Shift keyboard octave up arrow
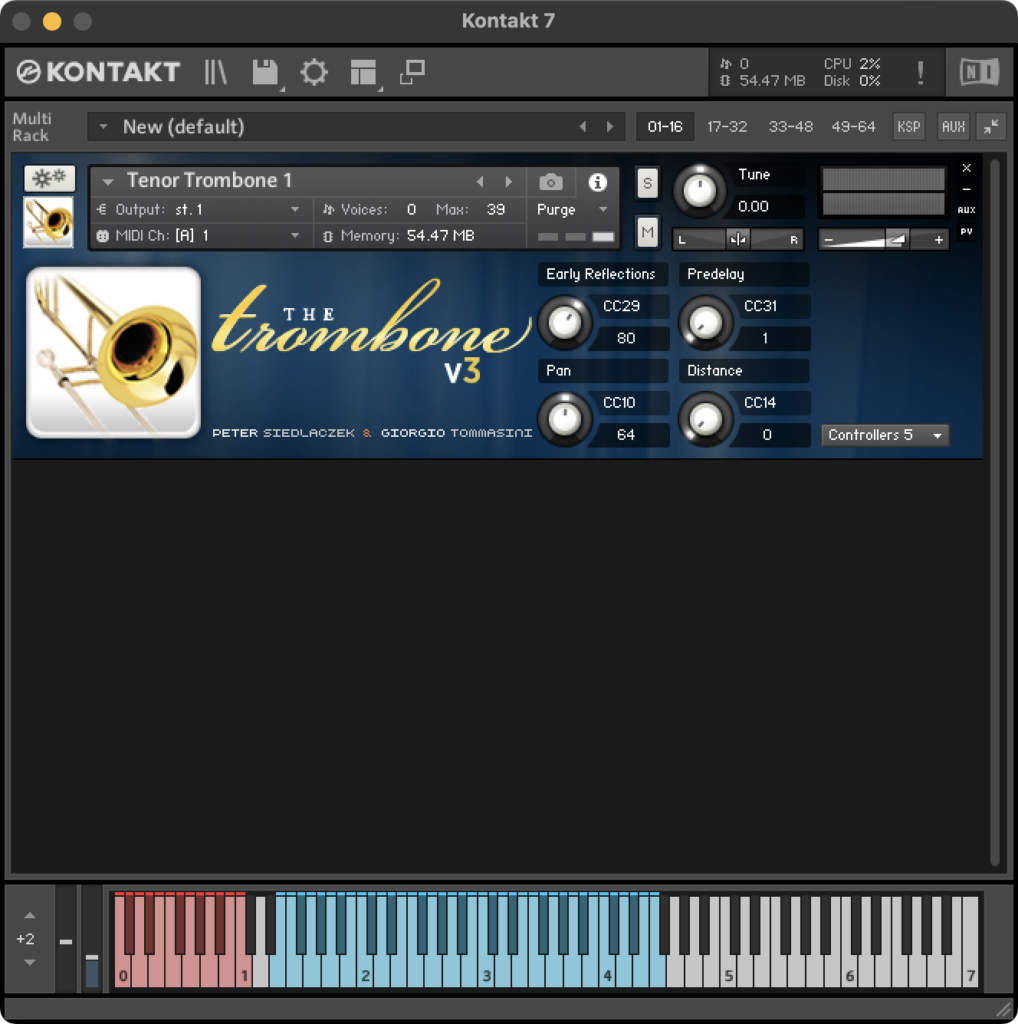The height and width of the screenshot is (1024, 1018). click(29, 915)
